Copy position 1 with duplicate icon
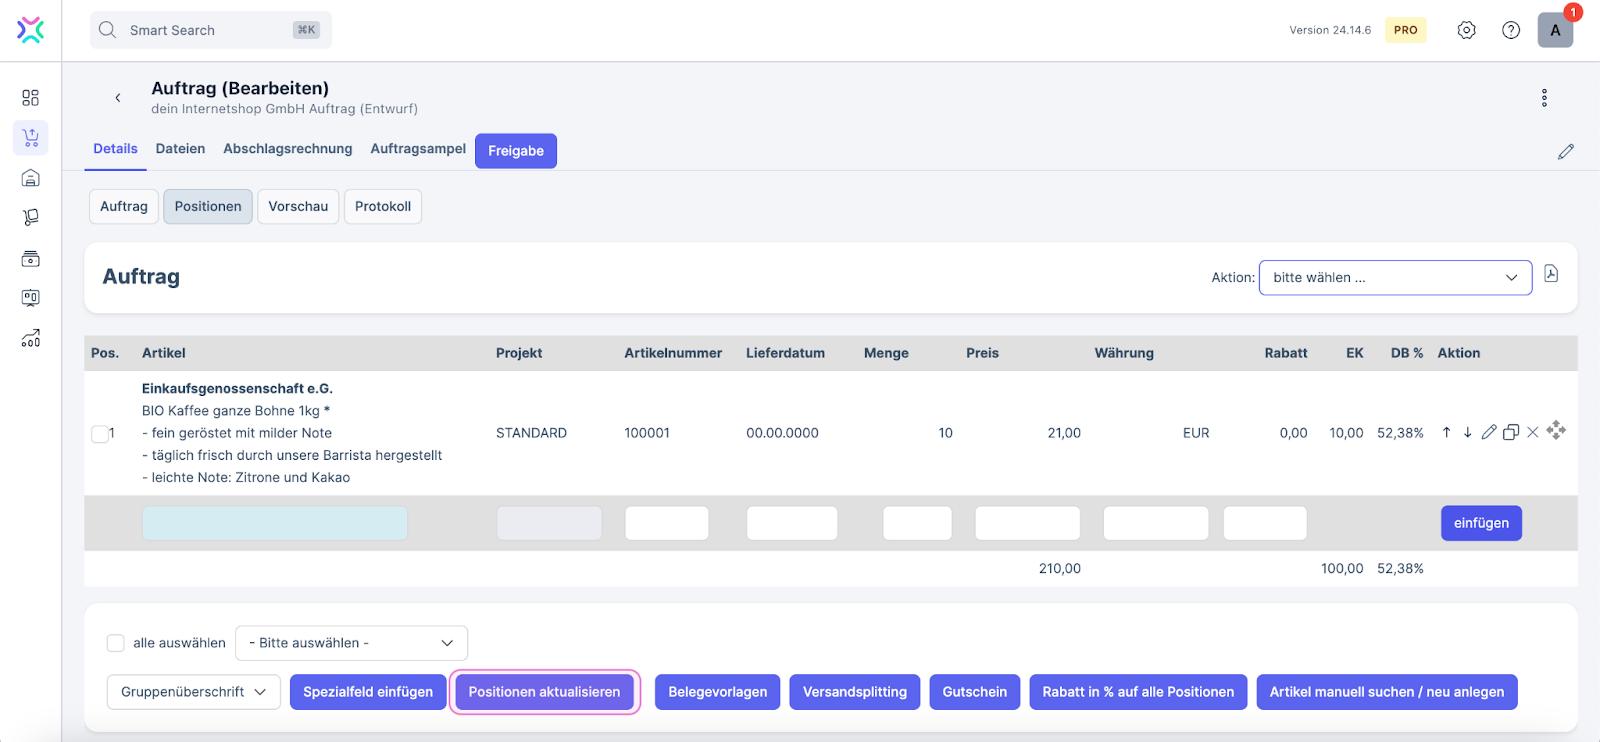This screenshot has height=742, width=1600. (1511, 432)
